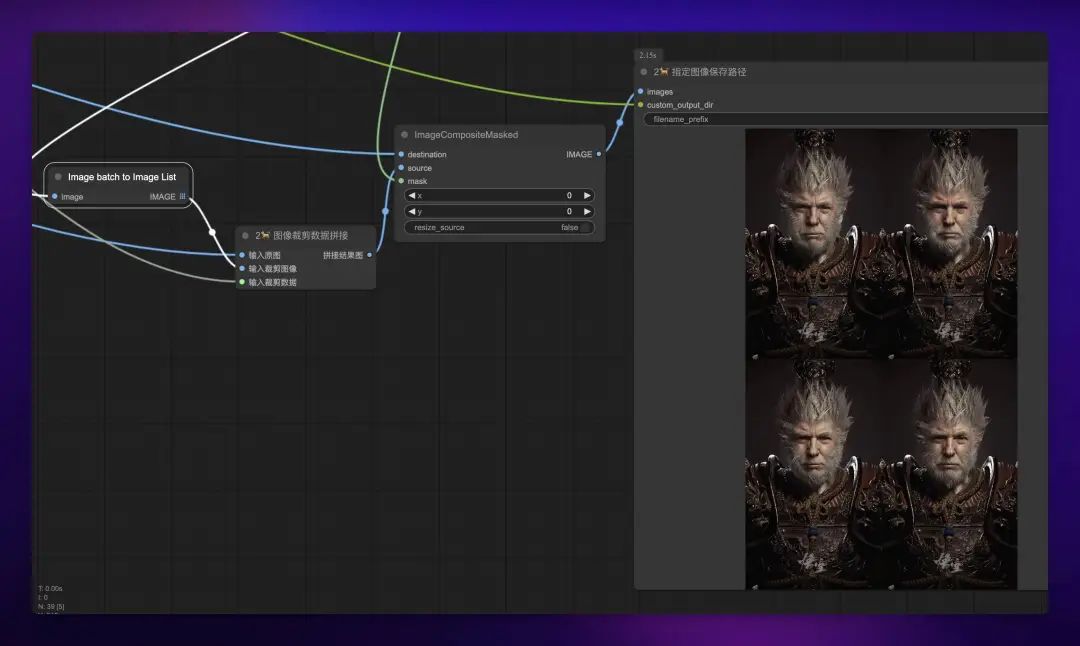Viewport: 1080px width, 646px height.
Task: Collapse the 指定图像保存路径 node via its title dot
Action: pos(643,72)
